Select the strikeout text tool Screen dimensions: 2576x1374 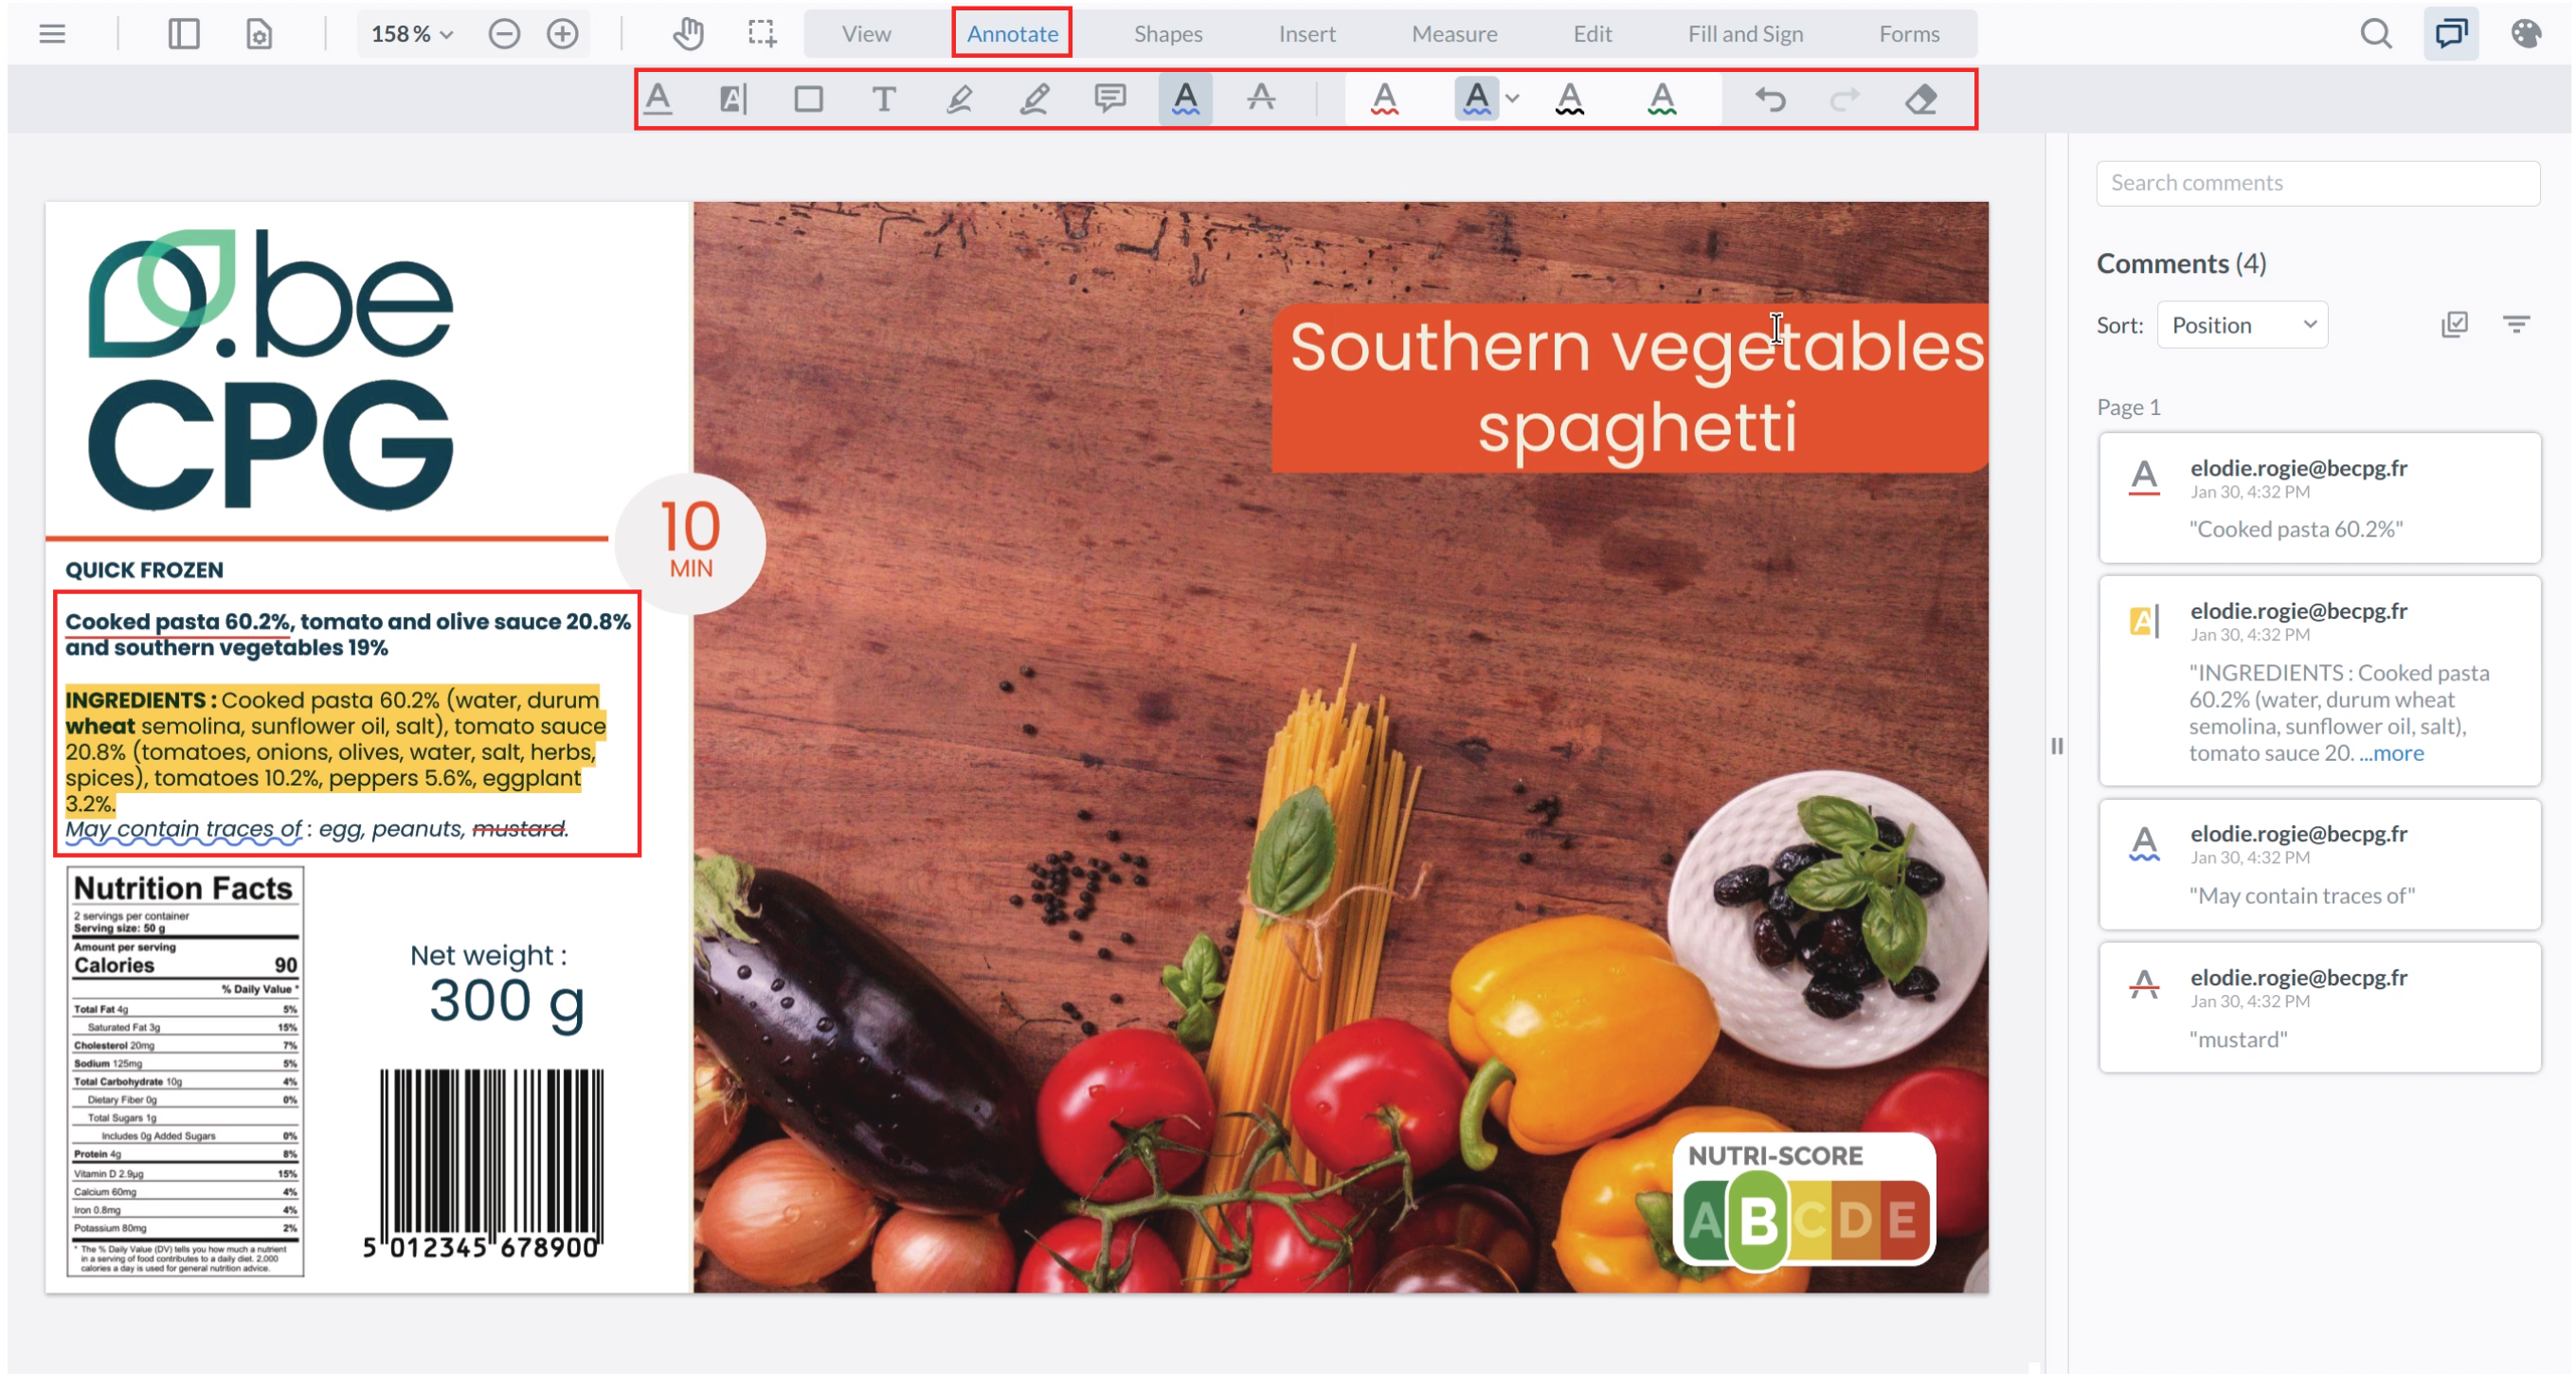pos(1261,98)
